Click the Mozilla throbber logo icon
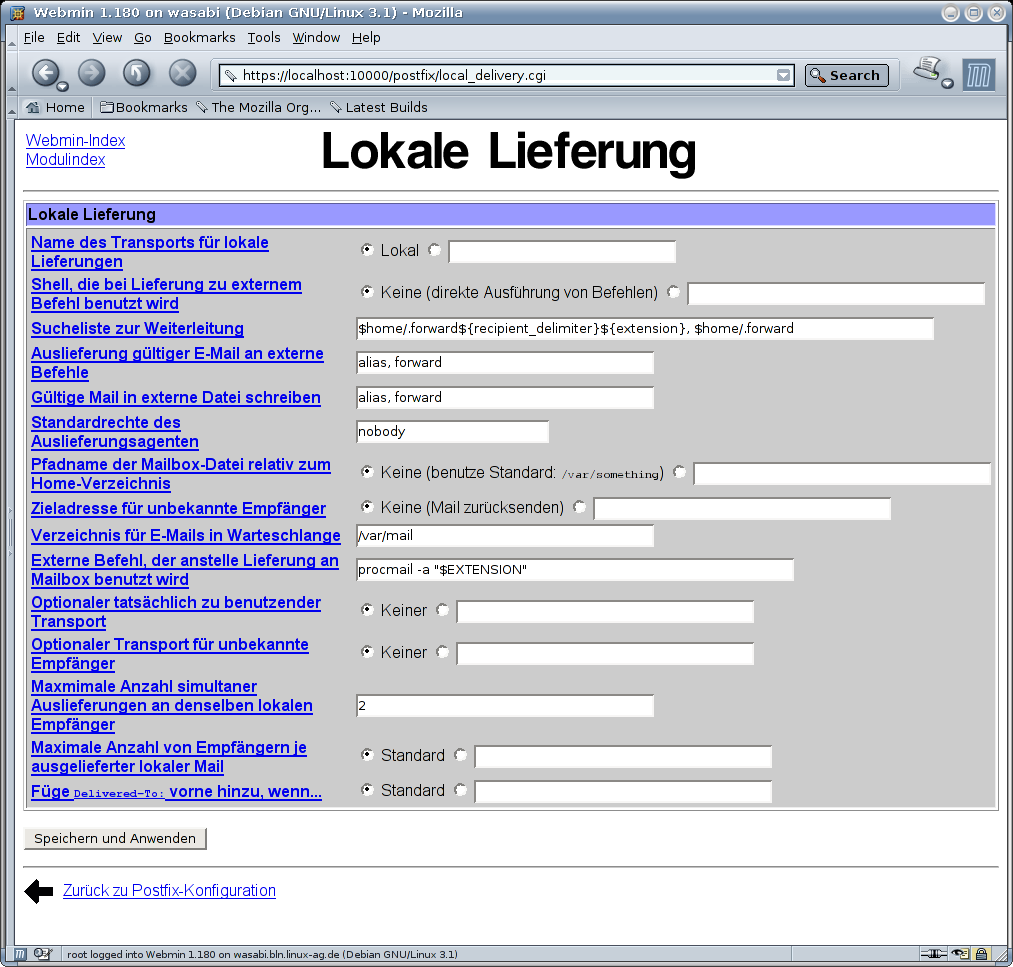 (978, 75)
